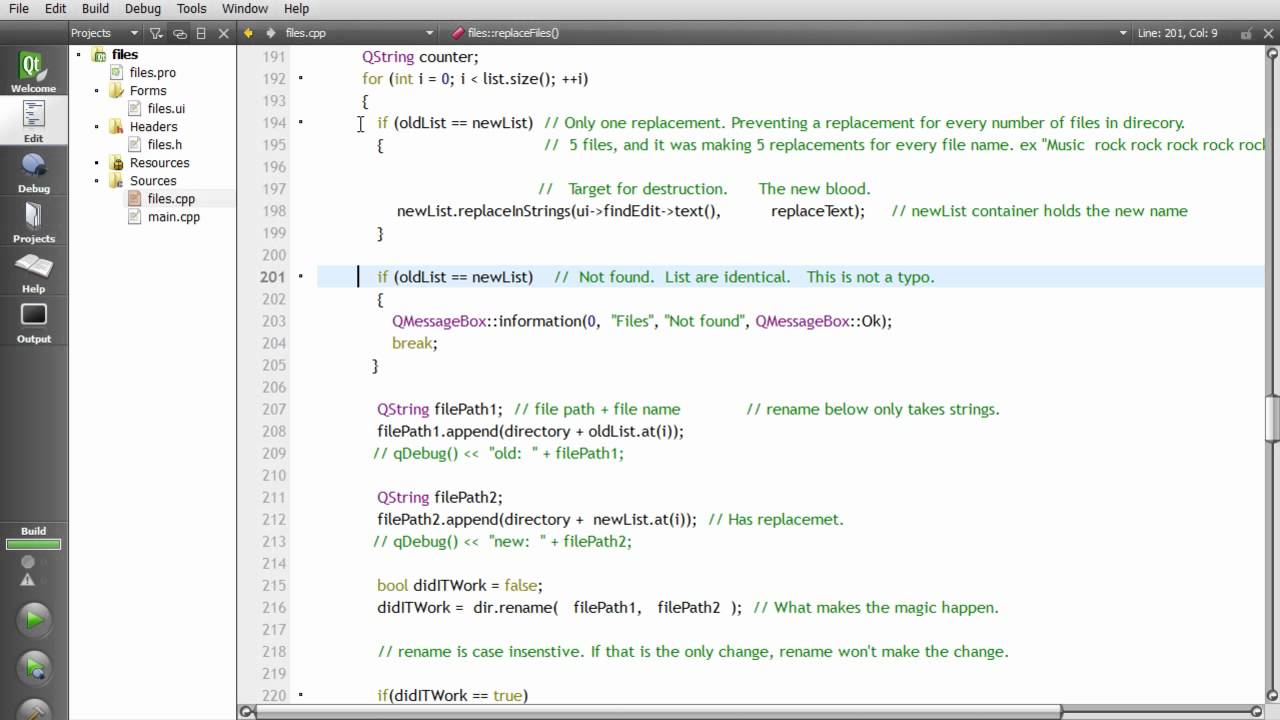1280x720 pixels.
Task: Run the project with green play button
Action: coord(33,620)
